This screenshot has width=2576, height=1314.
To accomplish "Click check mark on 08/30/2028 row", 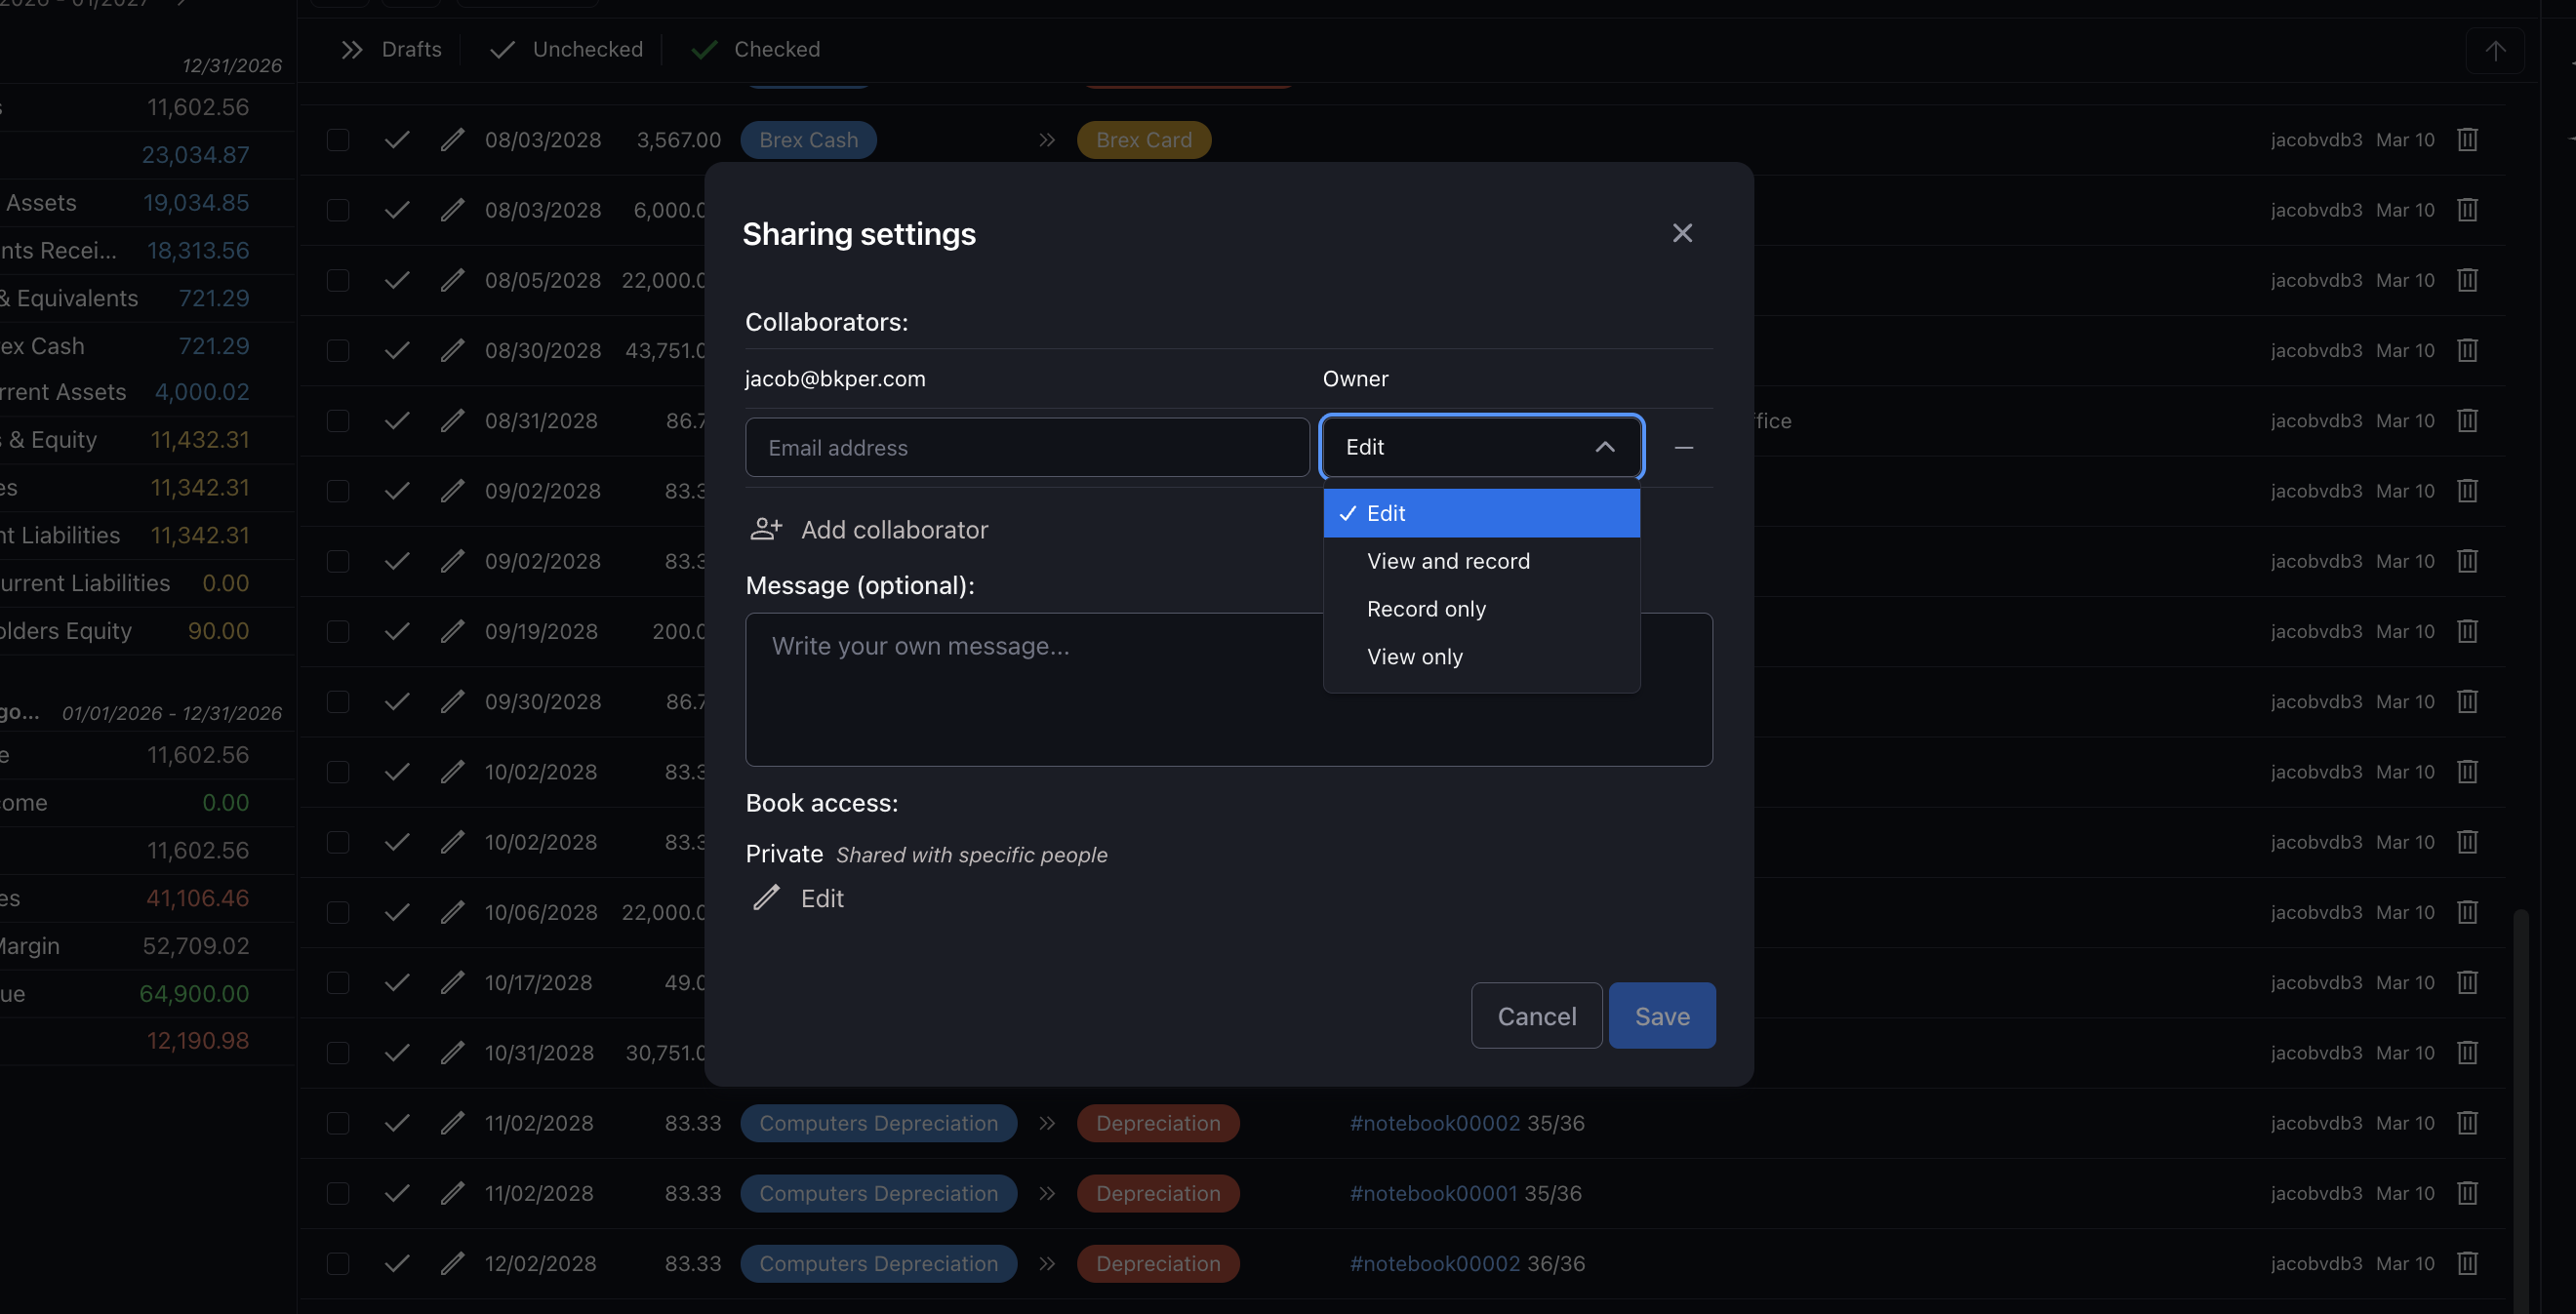I will (x=397, y=351).
